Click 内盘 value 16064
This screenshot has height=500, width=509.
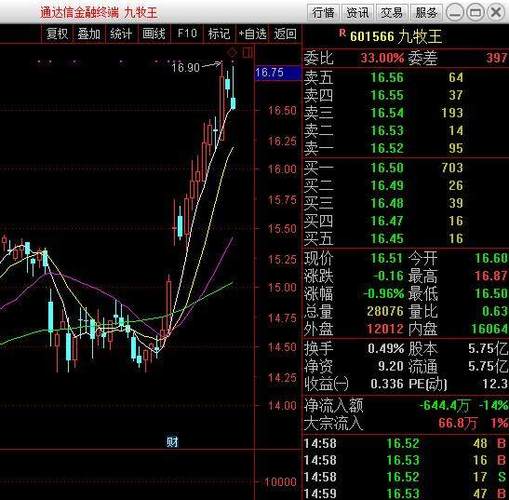(490, 329)
